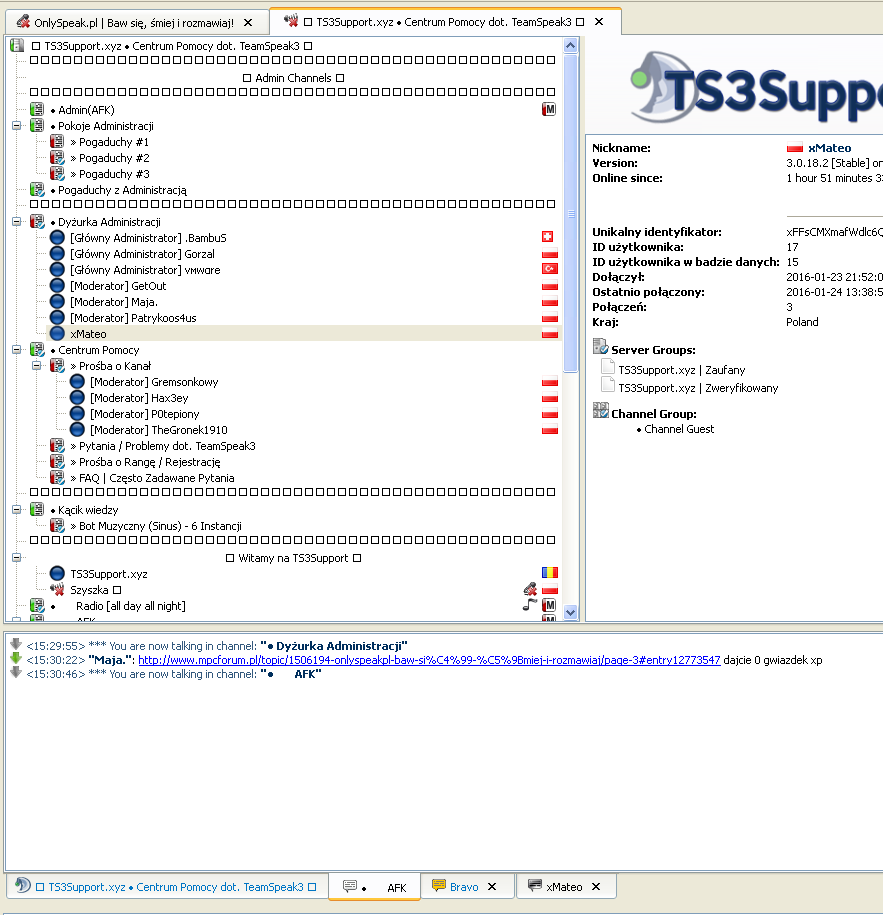Image resolution: width=883 pixels, height=915 pixels.
Task: Click the Server Groups icon in info panel
Action: click(x=601, y=347)
